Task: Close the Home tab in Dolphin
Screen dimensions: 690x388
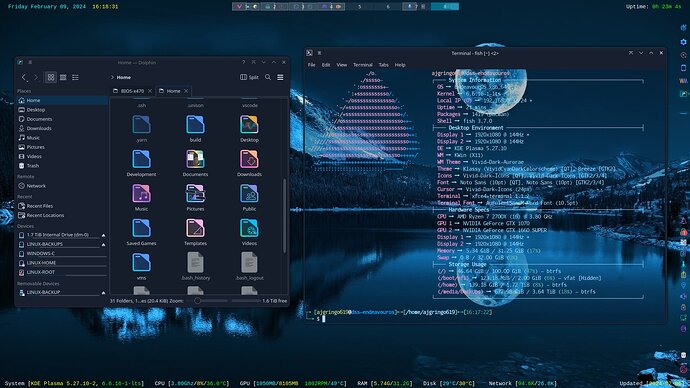Action: (x=186, y=91)
